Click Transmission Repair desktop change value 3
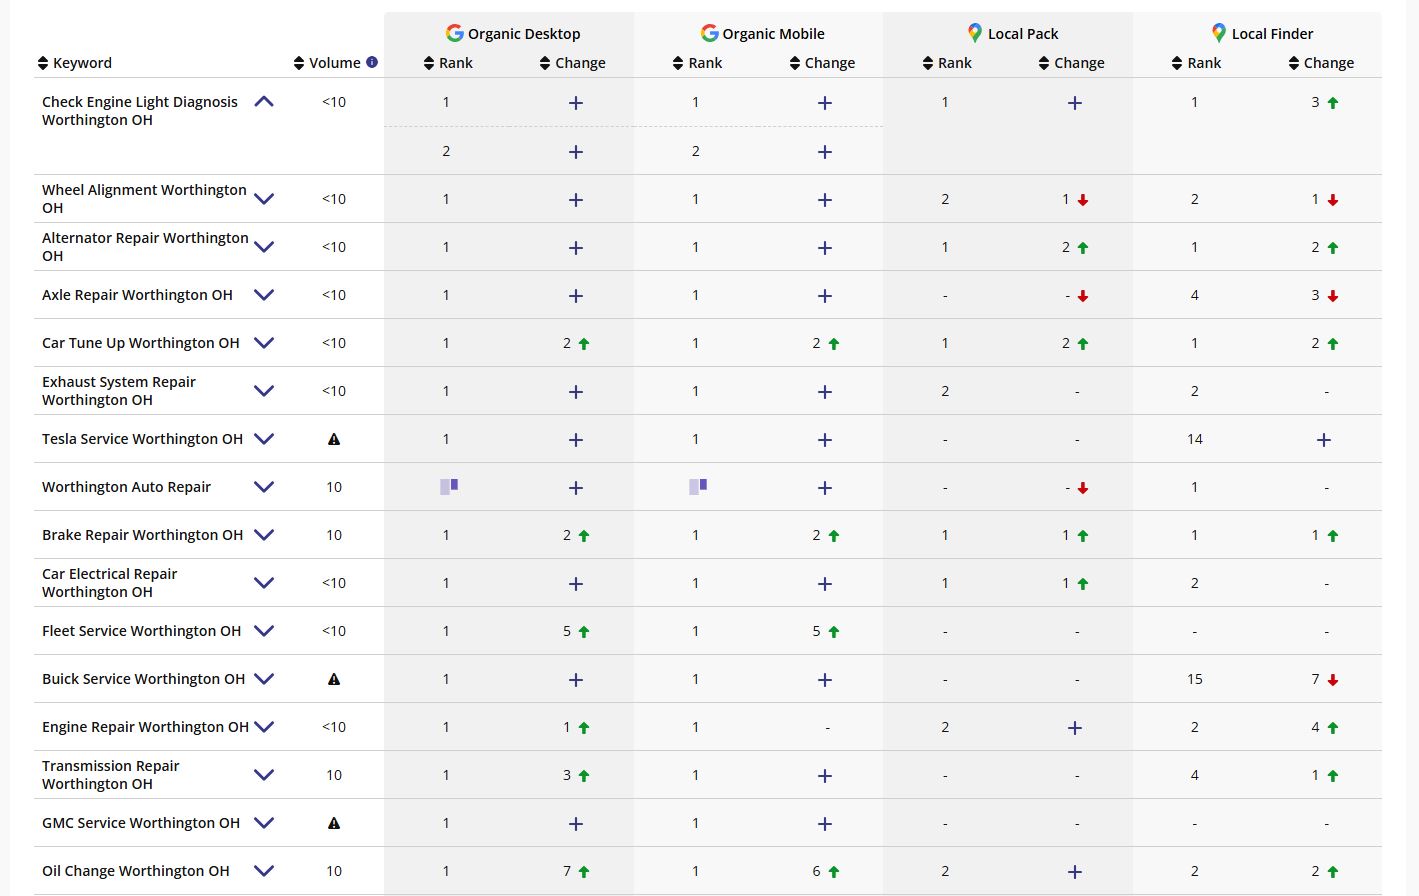This screenshot has width=1419, height=896. pyautogui.click(x=567, y=775)
